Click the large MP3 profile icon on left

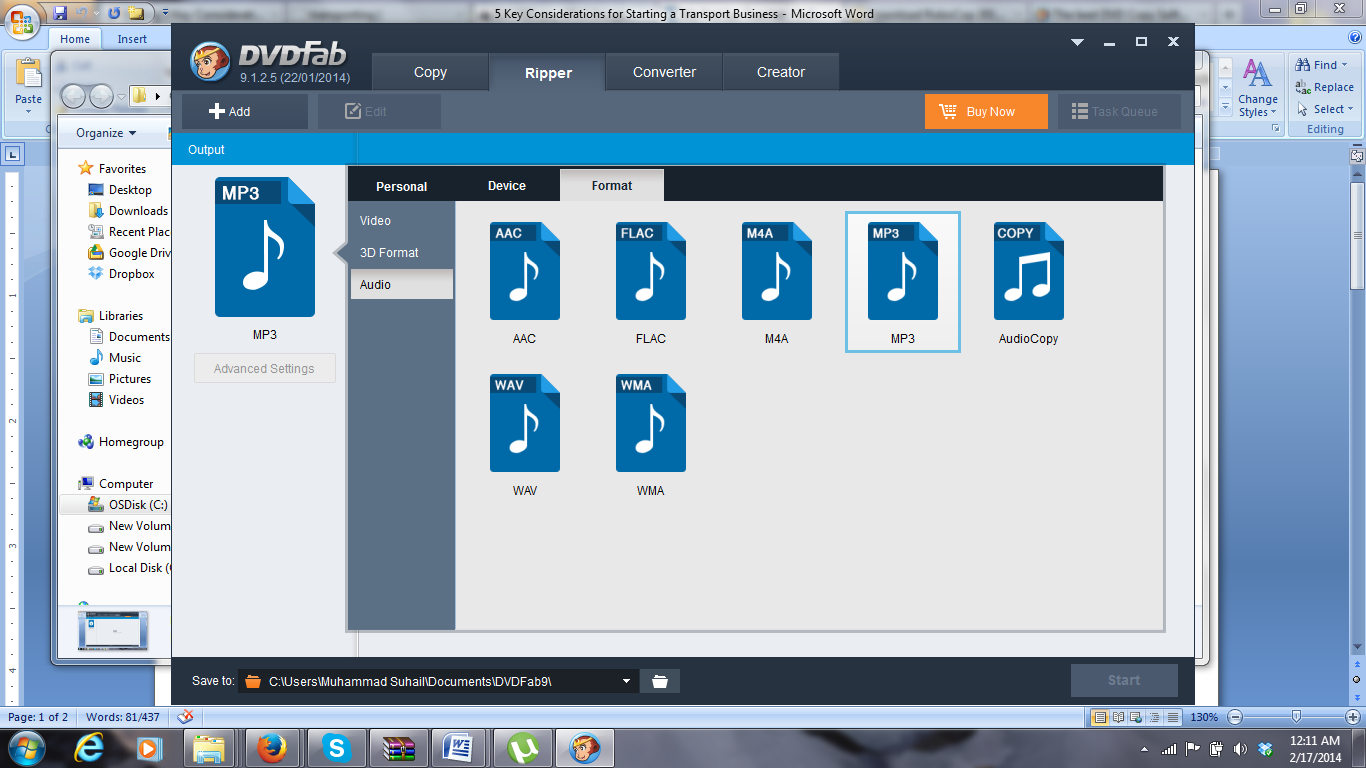click(x=265, y=247)
